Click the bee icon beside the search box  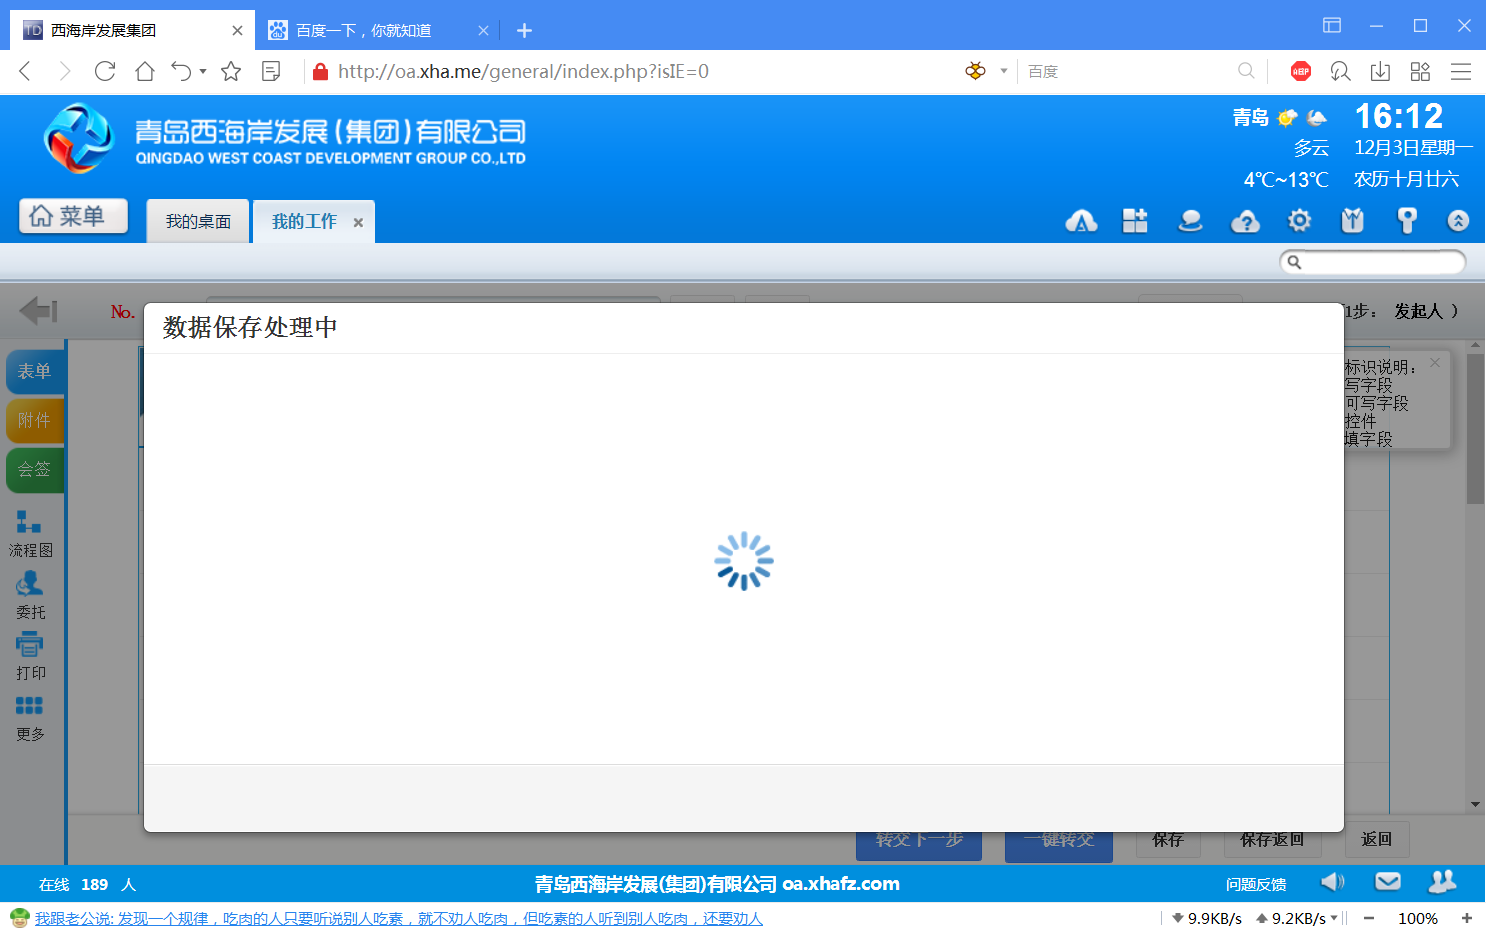tap(976, 71)
